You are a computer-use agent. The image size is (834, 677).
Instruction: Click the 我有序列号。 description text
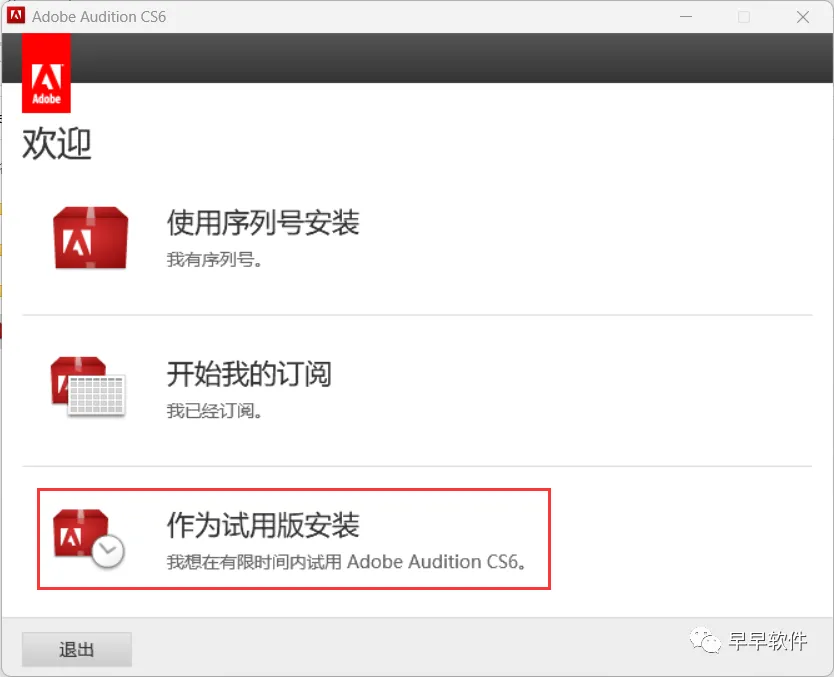click(214, 260)
